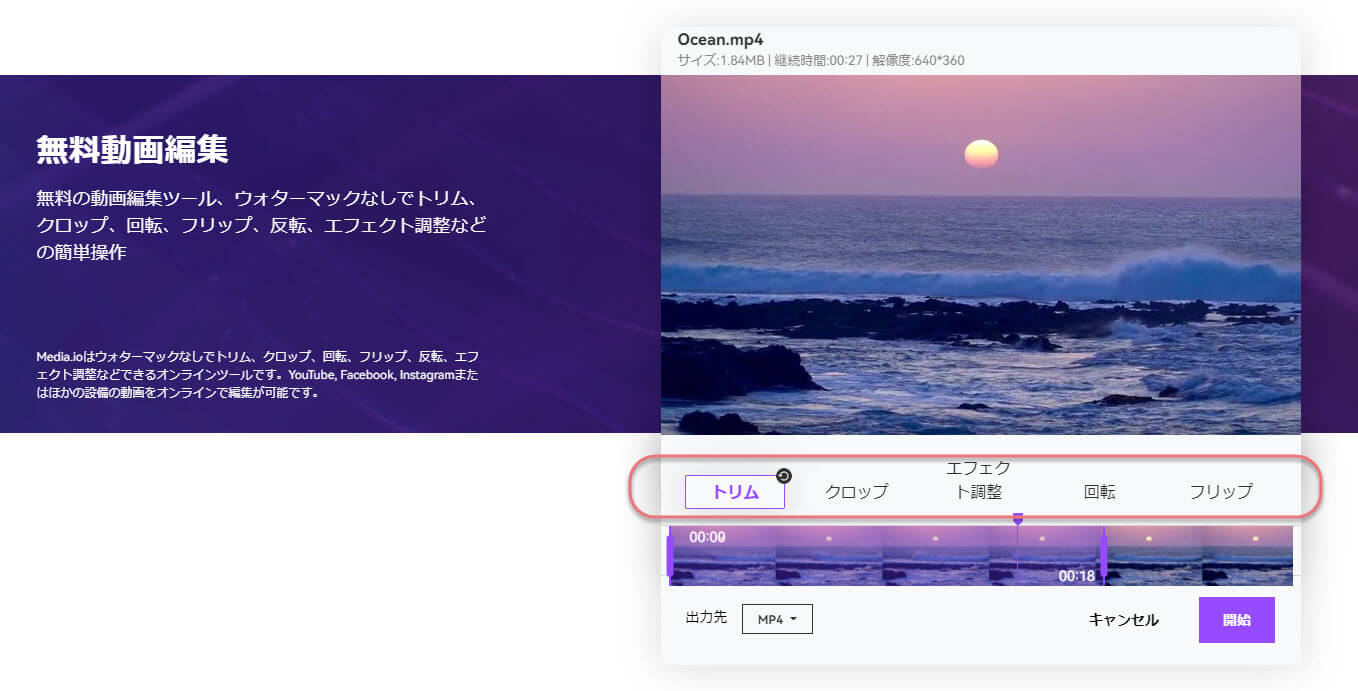The width and height of the screenshot is (1358, 691).
Task: Click the right trim handle at 00:18
Action: coord(1103,556)
